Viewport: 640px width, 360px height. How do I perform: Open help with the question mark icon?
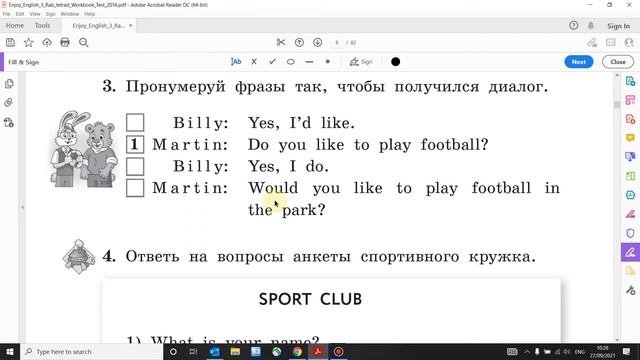573,26
